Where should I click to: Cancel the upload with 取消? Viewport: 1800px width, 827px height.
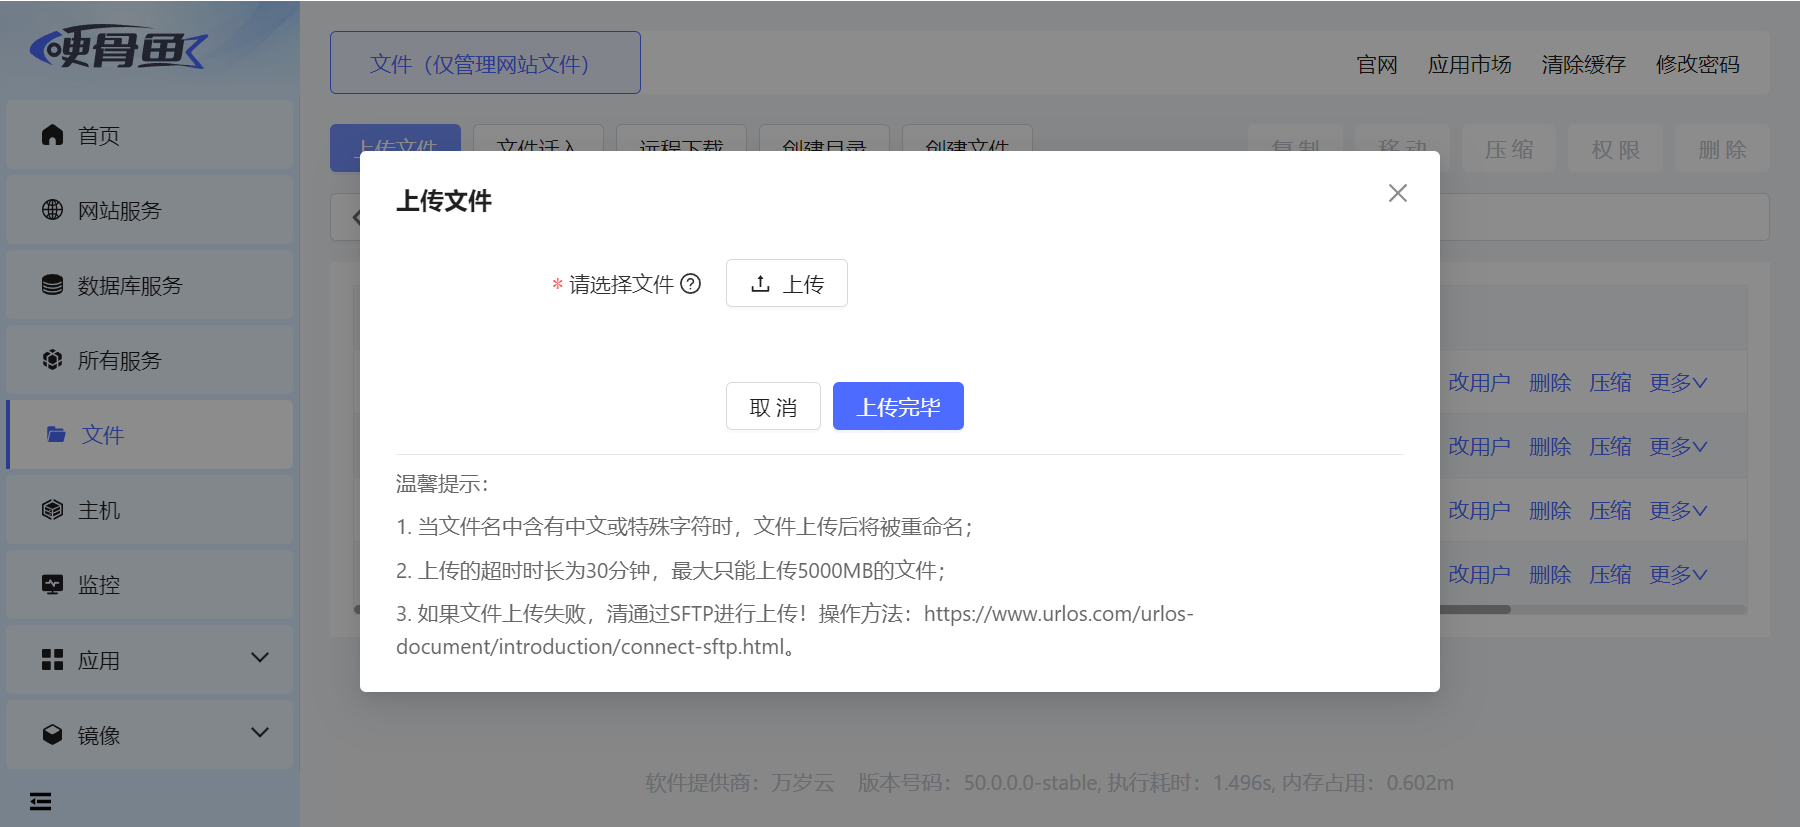pyautogui.click(x=773, y=406)
